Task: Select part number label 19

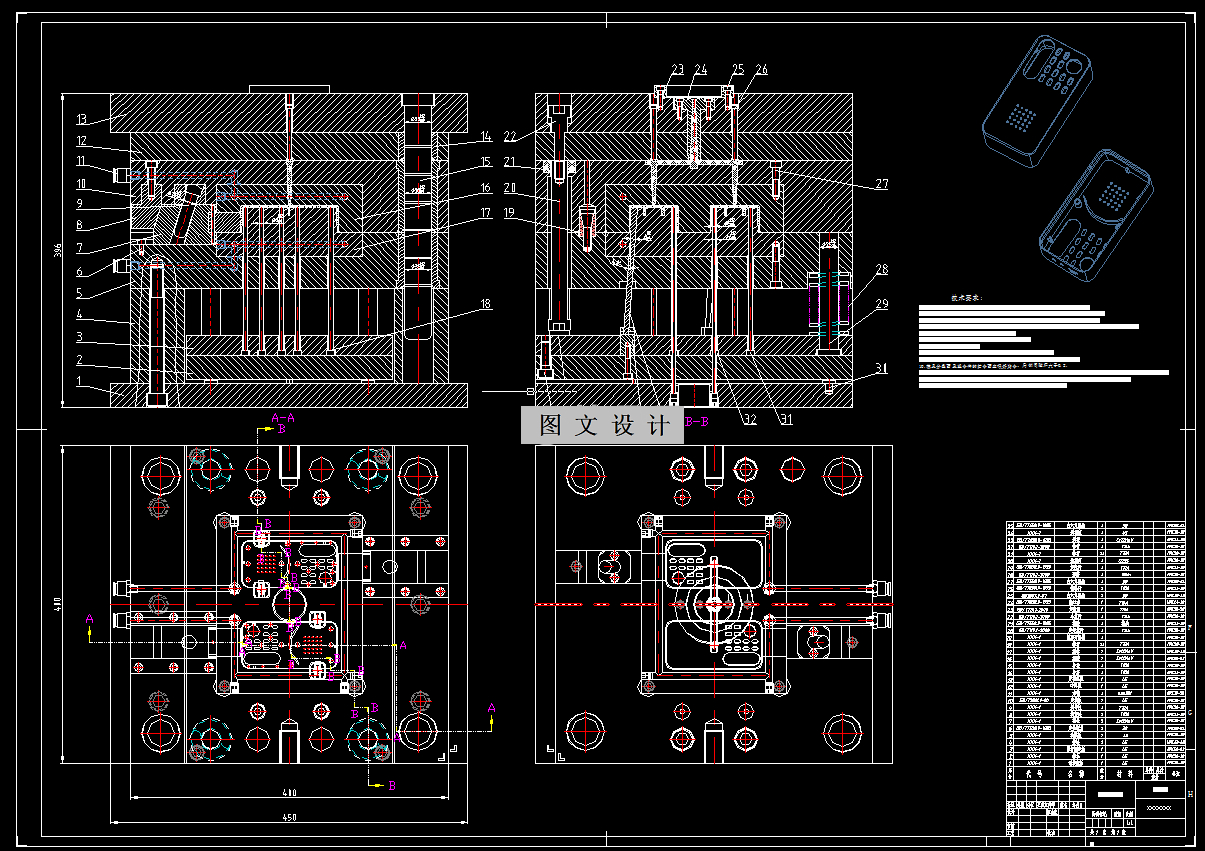Action: (x=509, y=212)
